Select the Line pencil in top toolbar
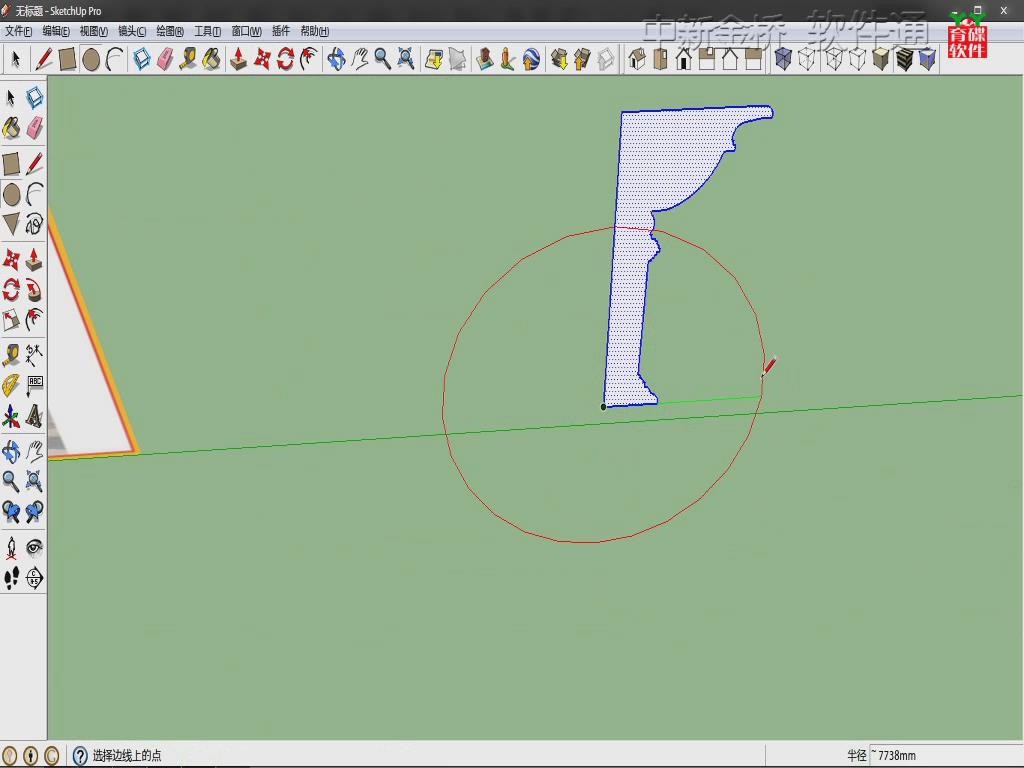The height and width of the screenshot is (768, 1024). pos(44,59)
